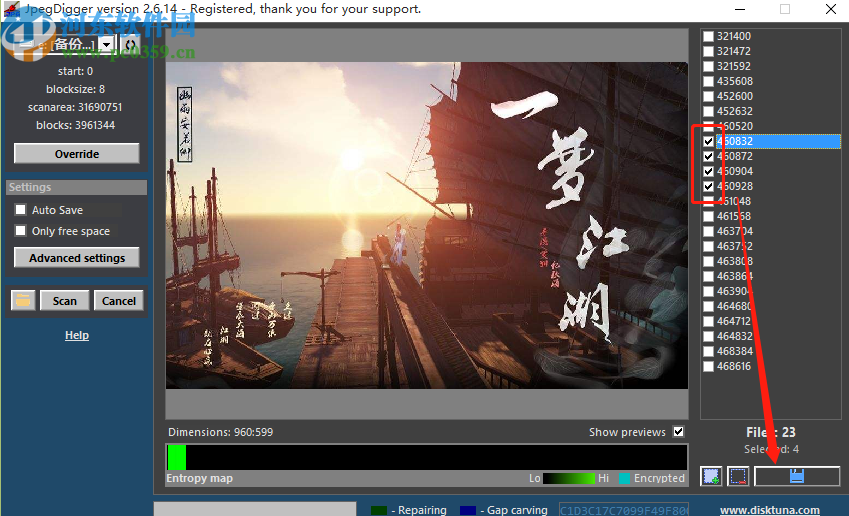Click the select-all files icon

[711, 476]
